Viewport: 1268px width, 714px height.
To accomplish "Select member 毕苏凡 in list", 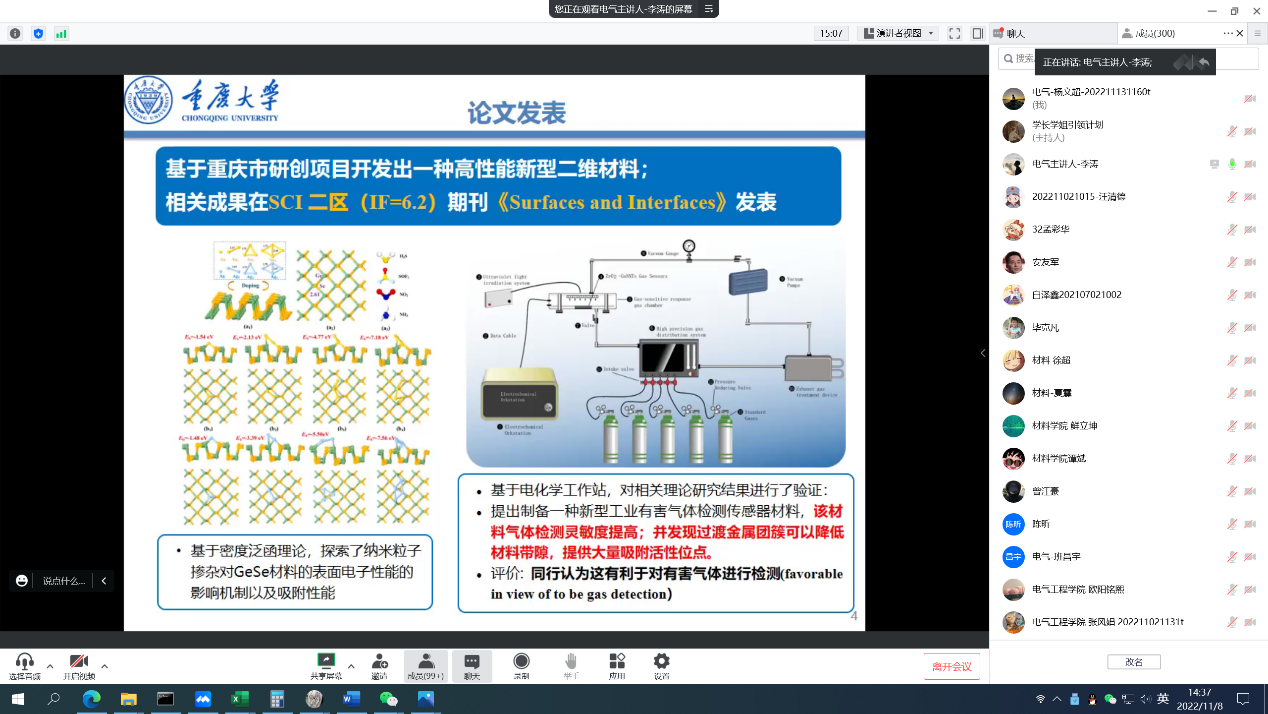I will point(1128,328).
